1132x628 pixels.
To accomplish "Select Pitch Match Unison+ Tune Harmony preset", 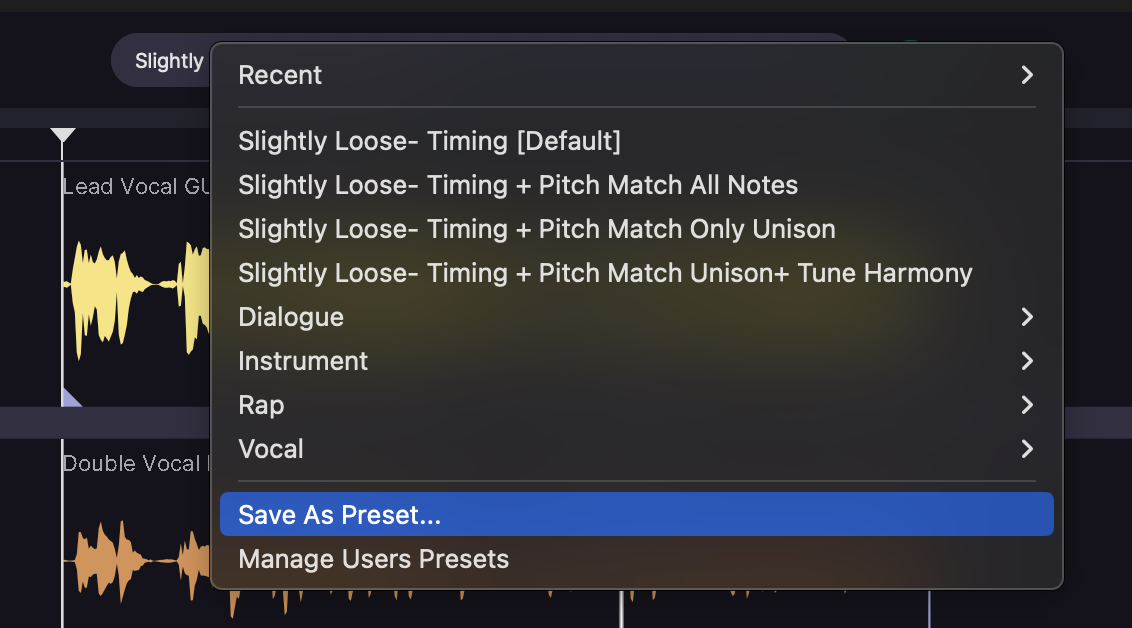I will pos(605,273).
